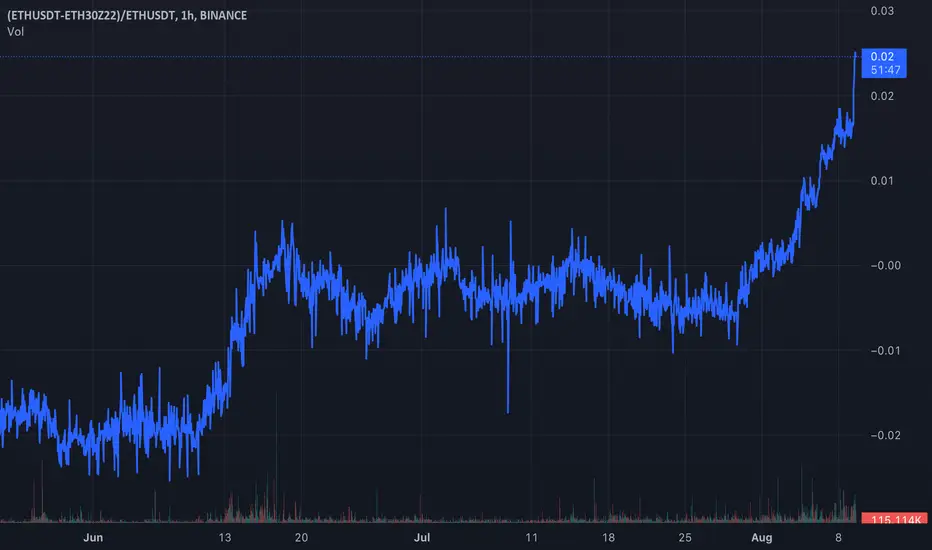Click the −0.00 price axis label
Screen dimensions: 932x550
pos(886,266)
